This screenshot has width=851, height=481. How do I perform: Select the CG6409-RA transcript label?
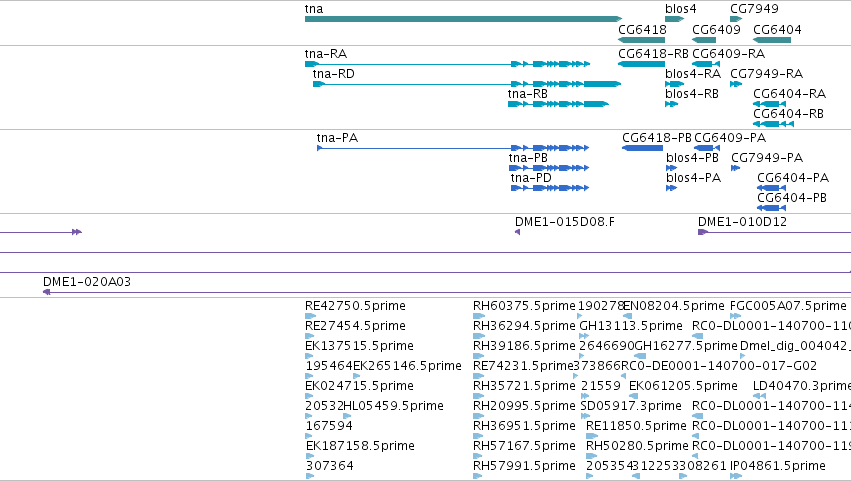tap(729, 54)
